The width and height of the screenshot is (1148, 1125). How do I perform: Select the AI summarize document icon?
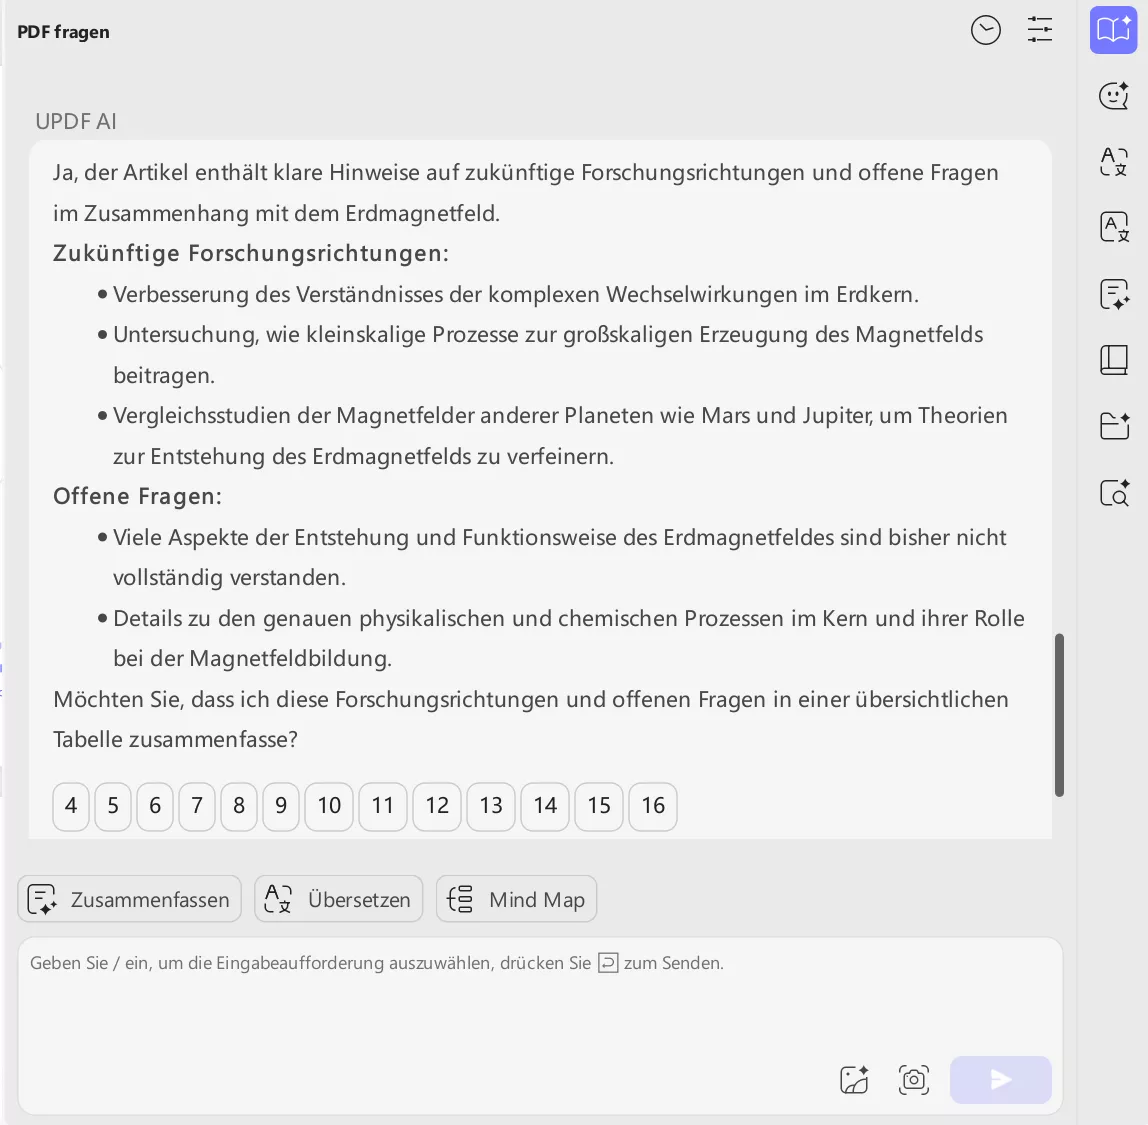(x=1113, y=294)
